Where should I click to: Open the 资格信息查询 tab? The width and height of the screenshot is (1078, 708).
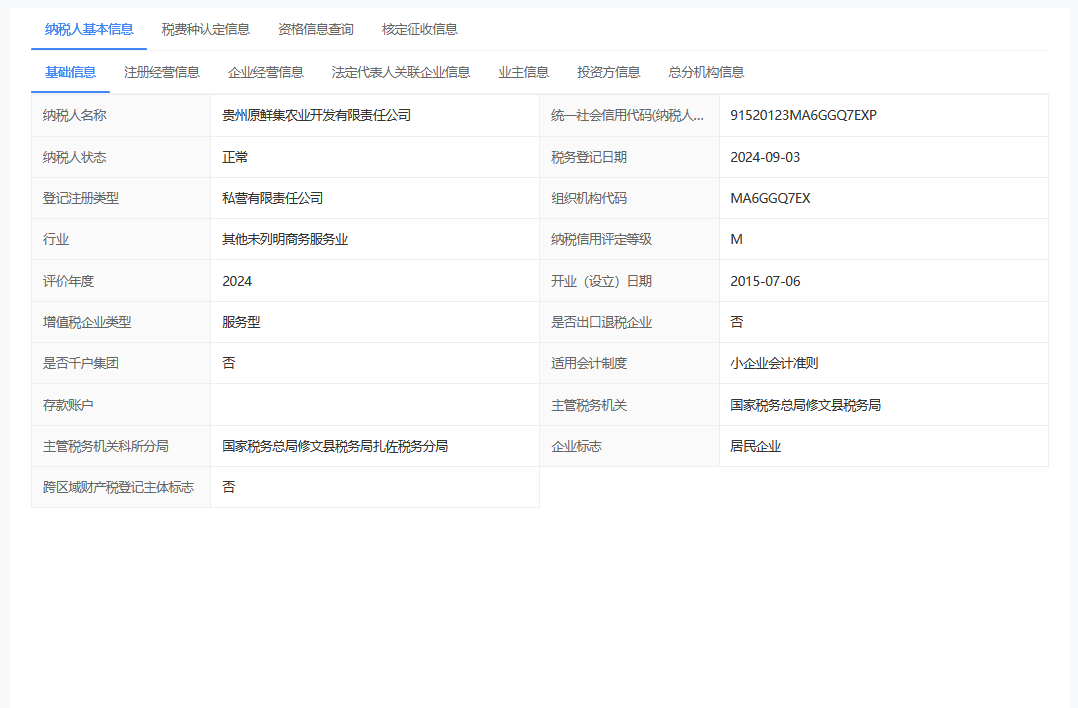(x=316, y=29)
